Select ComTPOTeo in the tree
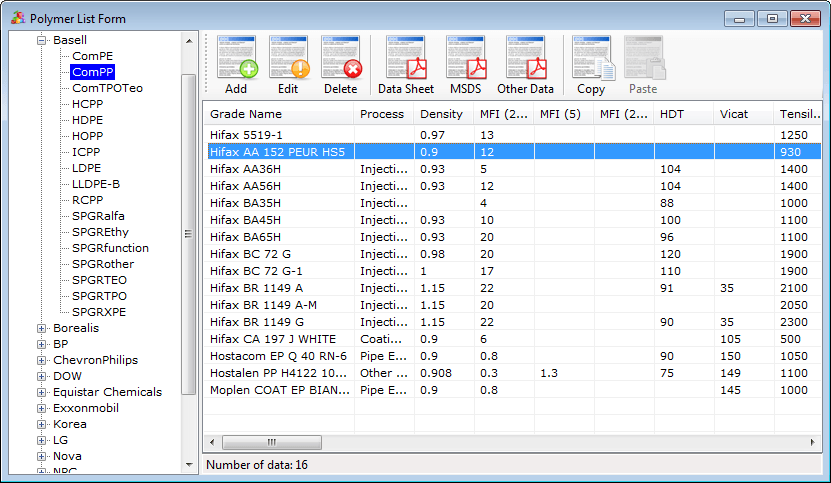The height and width of the screenshot is (483, 831). (108, 88)
